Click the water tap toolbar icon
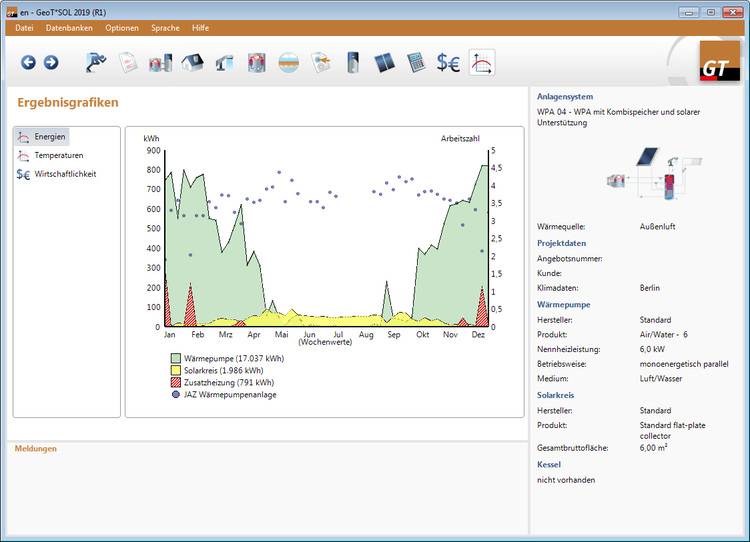Screen dimensions: 750x542 pos(223,63)
